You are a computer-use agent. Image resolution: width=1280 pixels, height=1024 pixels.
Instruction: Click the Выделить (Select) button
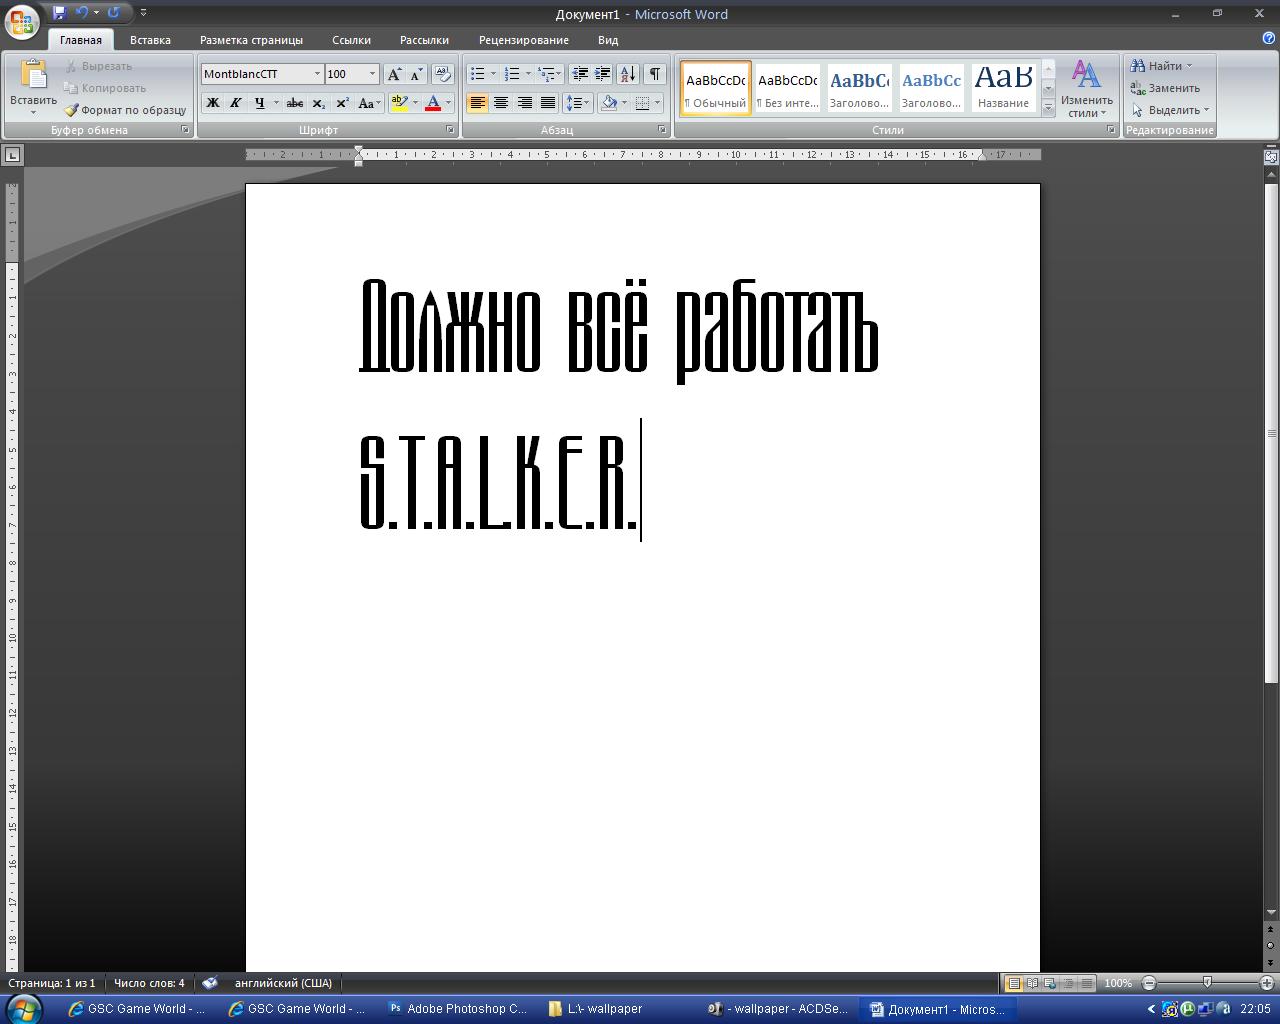1170,110
